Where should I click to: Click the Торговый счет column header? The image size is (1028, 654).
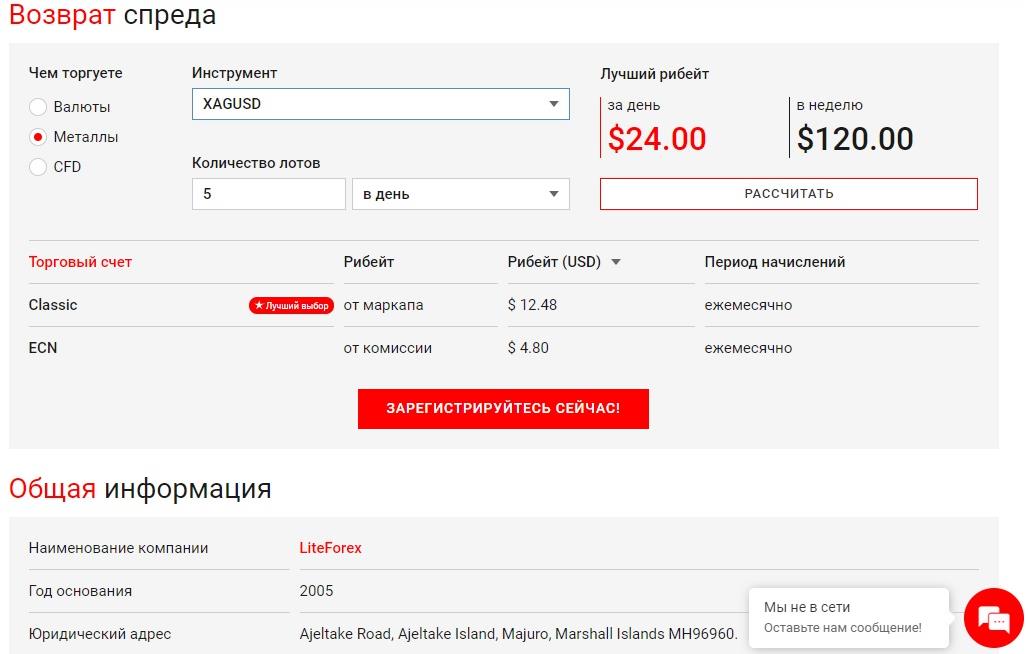[x=80, y=262]
